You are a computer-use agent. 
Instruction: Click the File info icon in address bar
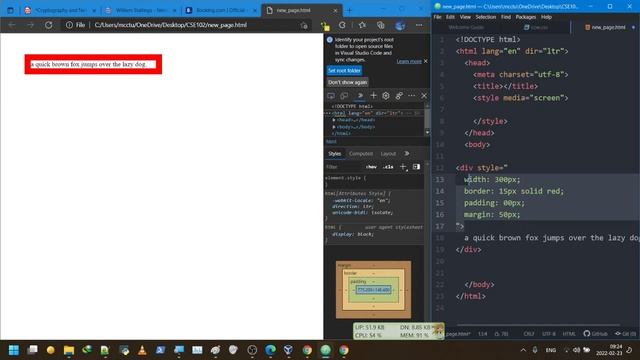(x=69, y=25)
